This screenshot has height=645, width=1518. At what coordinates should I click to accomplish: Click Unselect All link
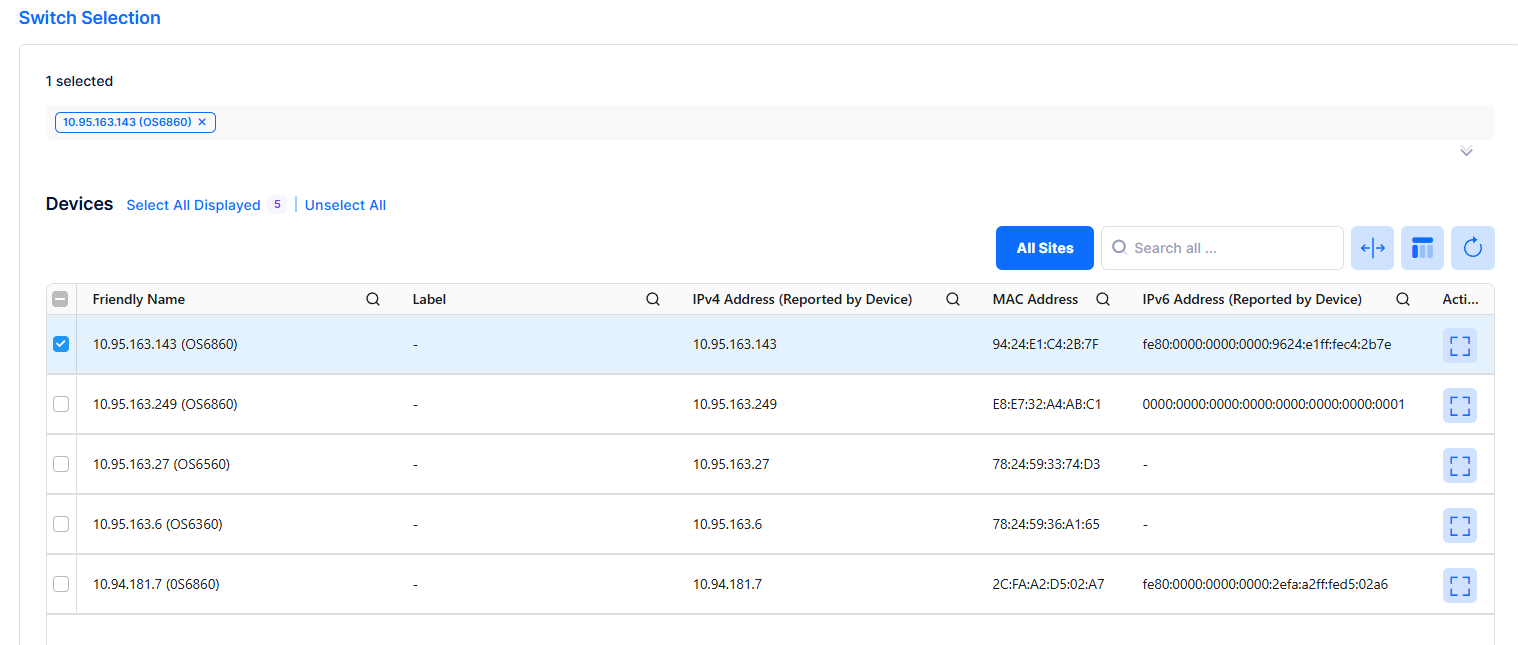[x=345, y=205]
